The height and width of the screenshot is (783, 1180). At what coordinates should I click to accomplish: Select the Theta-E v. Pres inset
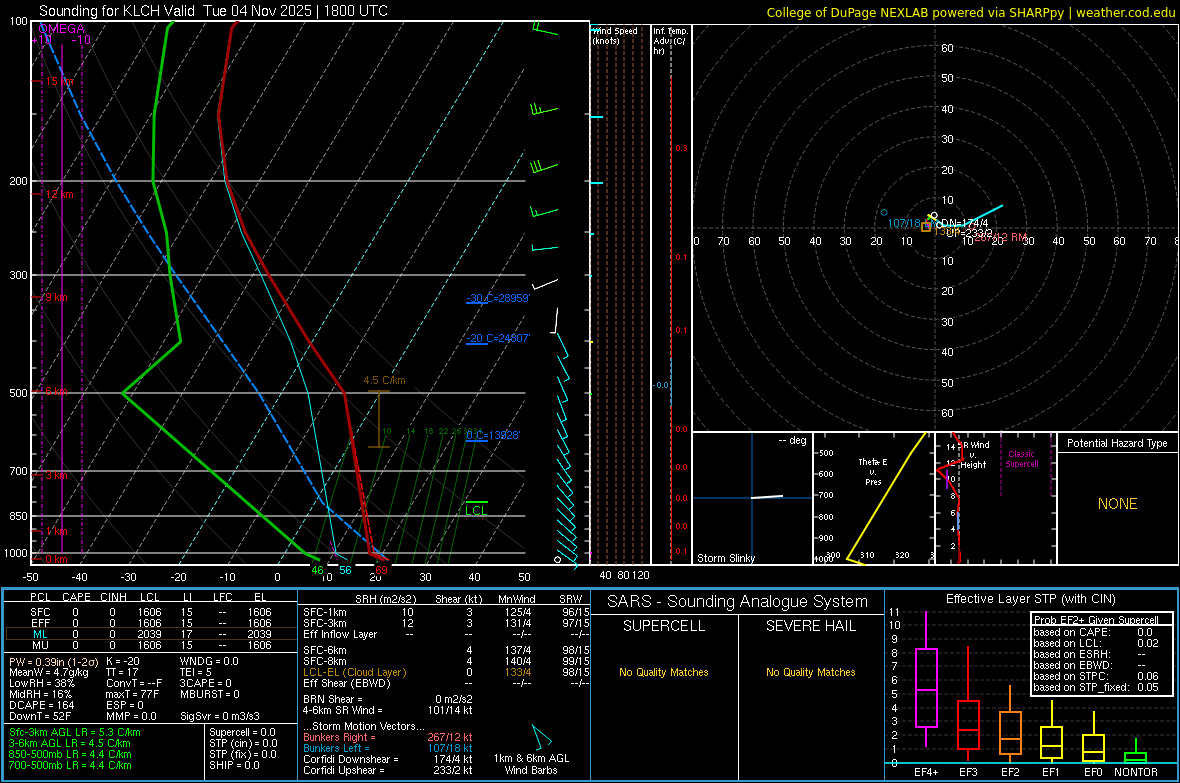click(874, 498)
